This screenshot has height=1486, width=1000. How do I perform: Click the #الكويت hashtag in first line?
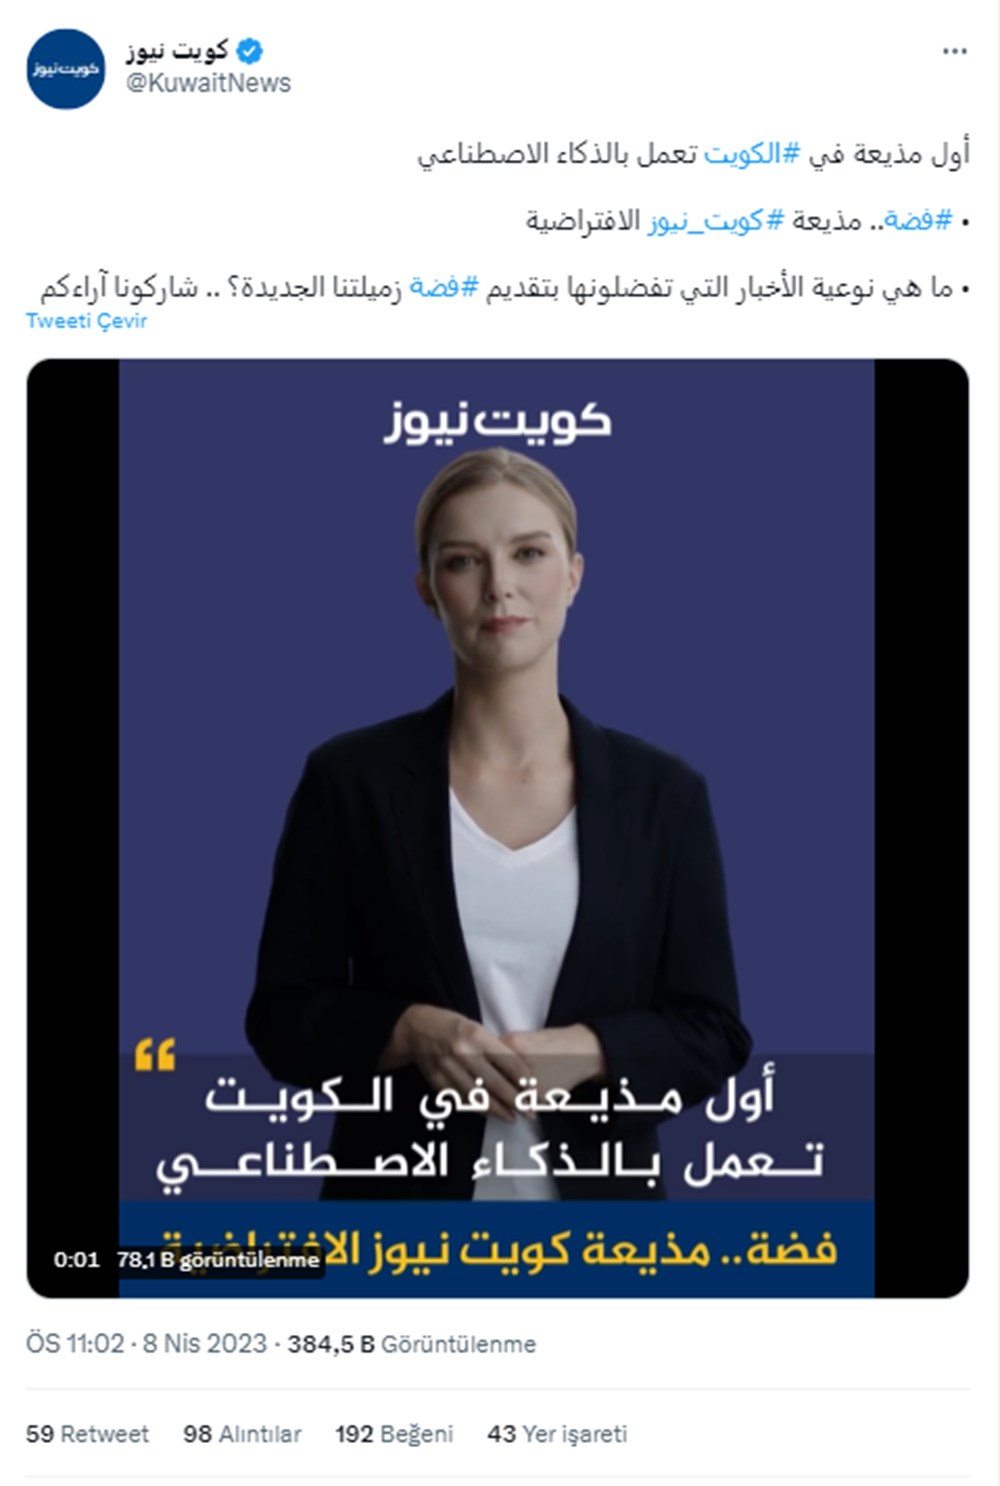tap(752, 155)
